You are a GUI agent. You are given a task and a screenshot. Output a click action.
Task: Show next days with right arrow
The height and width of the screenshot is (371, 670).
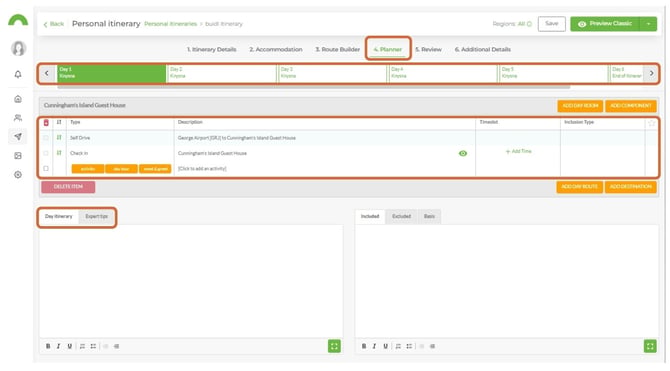(651, 74)
